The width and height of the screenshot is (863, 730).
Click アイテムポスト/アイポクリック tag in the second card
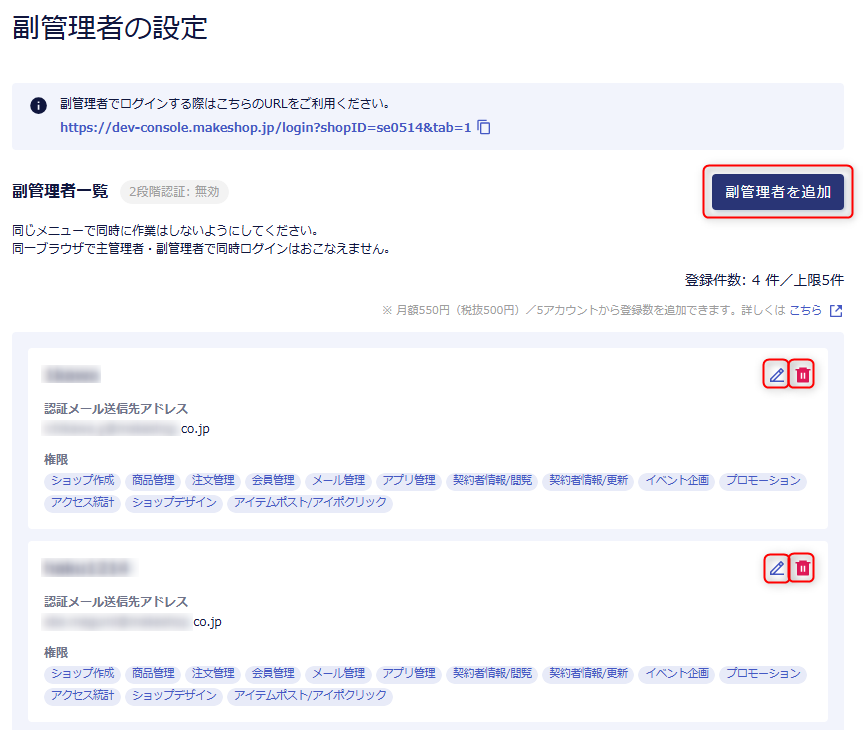click(x=309, y=695)
